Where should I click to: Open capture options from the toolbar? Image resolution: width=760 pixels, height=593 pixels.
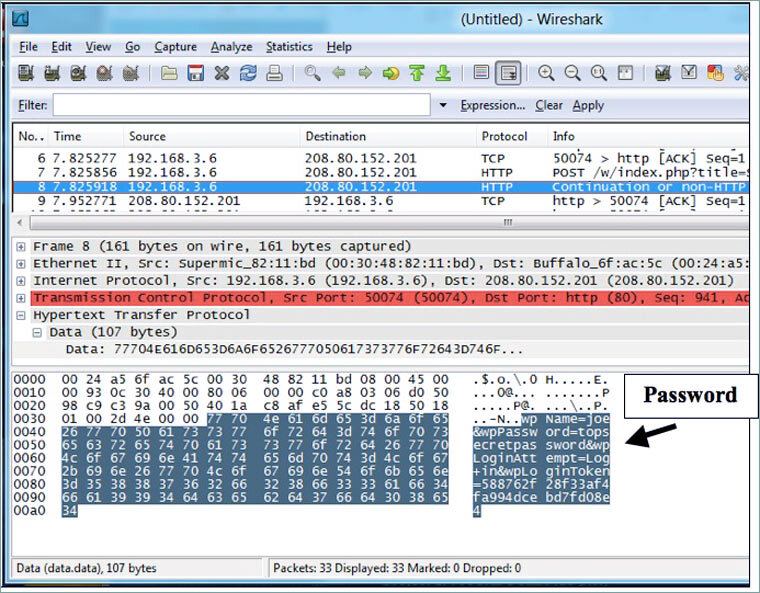click(52, 73)
